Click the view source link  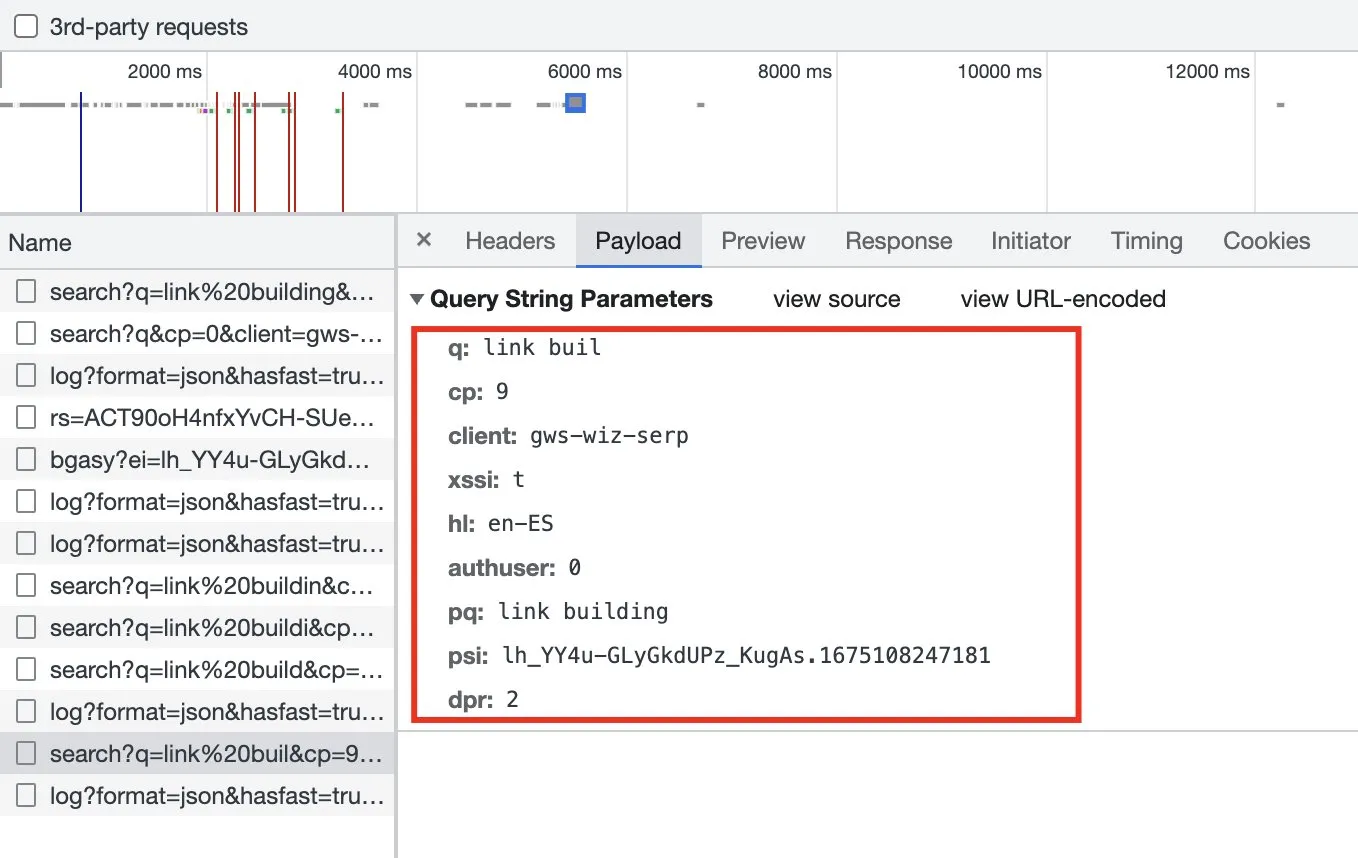837,299
